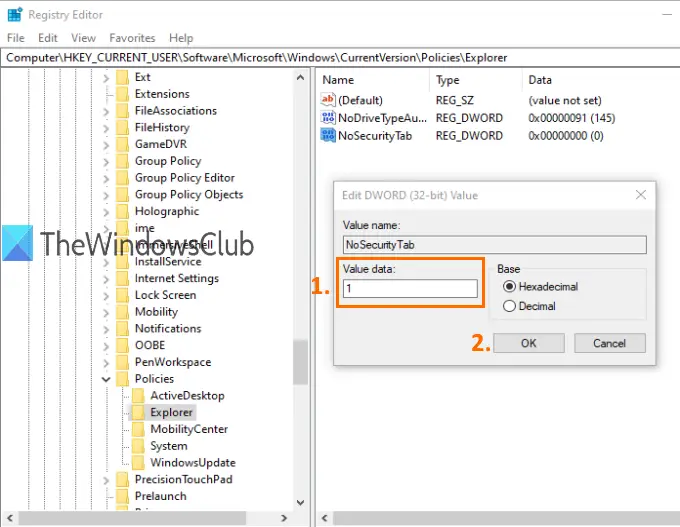Click the OOBE folder icon
Image resolution: width=680 pixels, height=527 pixels.
click(123, 345)
